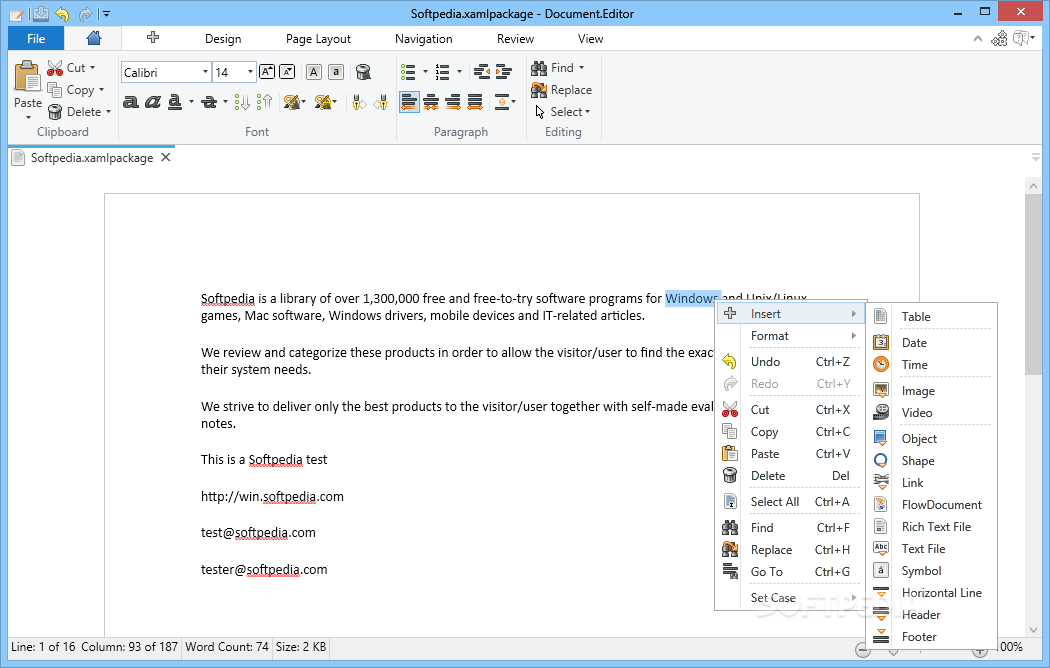
Task: Open the Calibri font name dropdown
Action: (205, 72)
